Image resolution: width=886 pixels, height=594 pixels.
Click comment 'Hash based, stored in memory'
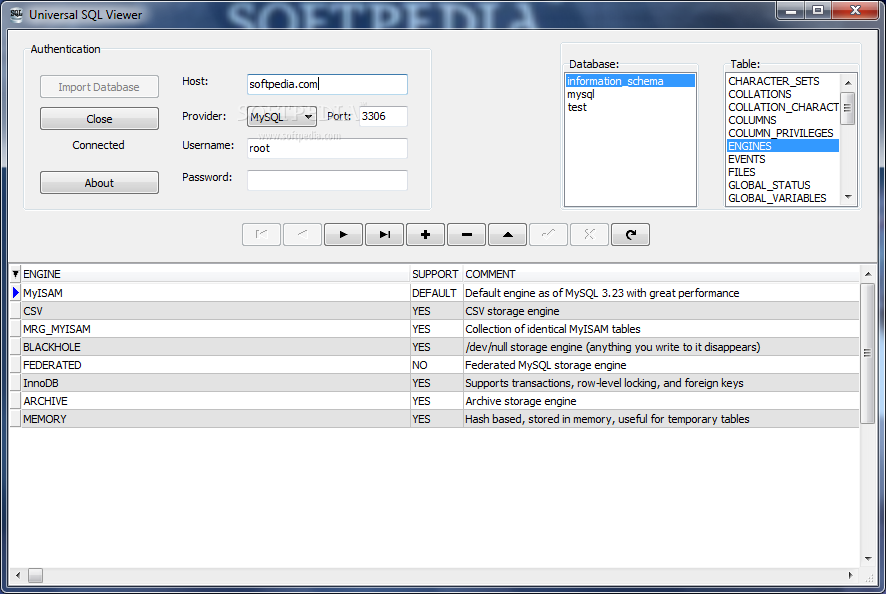(x=661, y=419)
